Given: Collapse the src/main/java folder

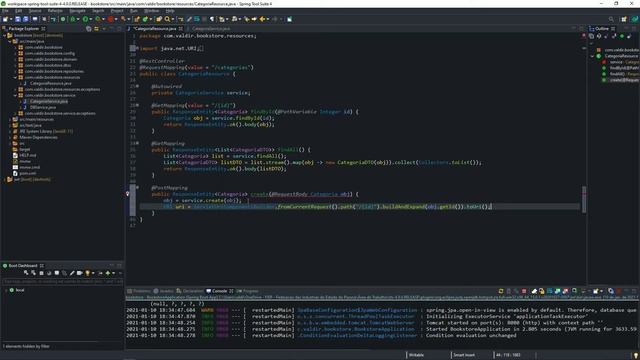Looking at the screenshot, I should pyautogui.click(x=10, y=41).
